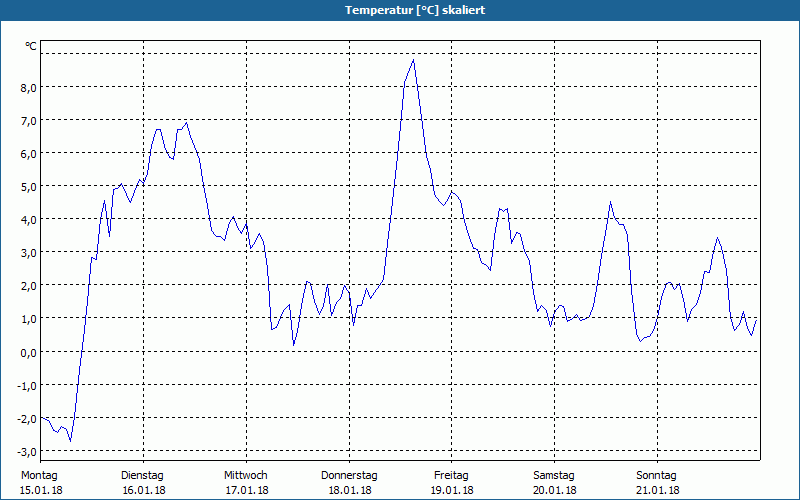The width and height of the screenshot is (800, 500).
Task: Click the date 19.01.18
Action: 453,490
